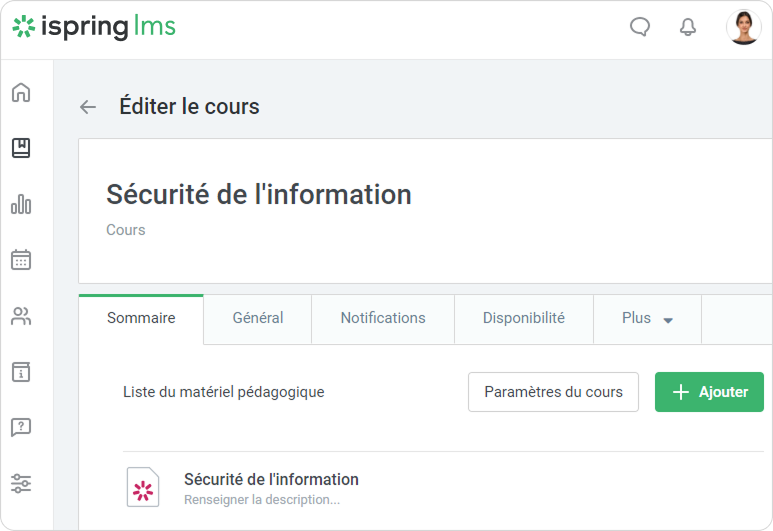Screen dimensions: 773x531
Task: Click the iSpring LMS logo
Action: coord(94,27)
